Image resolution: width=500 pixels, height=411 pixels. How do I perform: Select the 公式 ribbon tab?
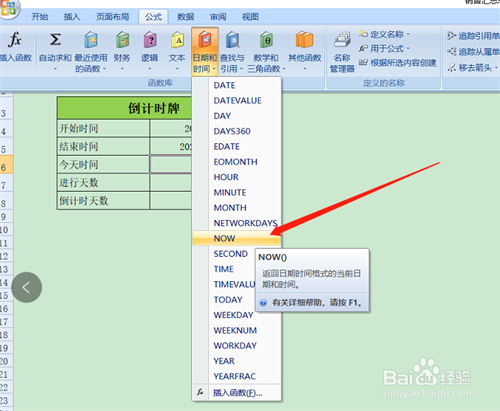click(x=153, y=17)
